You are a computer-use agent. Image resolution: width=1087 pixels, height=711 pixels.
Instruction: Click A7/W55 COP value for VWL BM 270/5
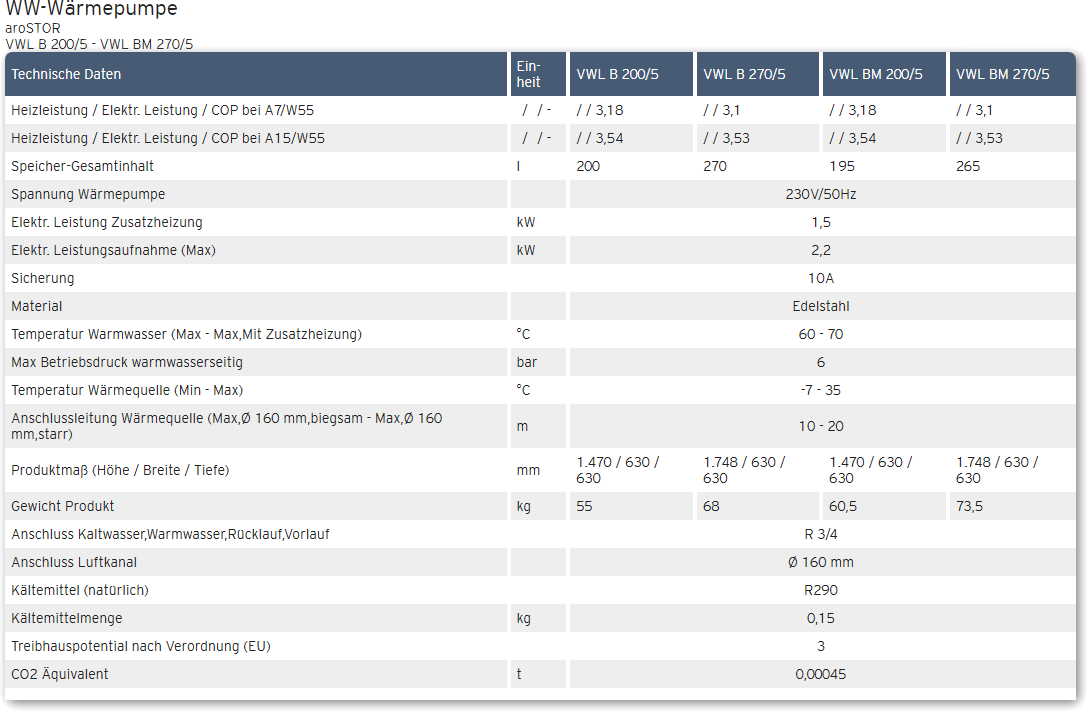[975, 110]
